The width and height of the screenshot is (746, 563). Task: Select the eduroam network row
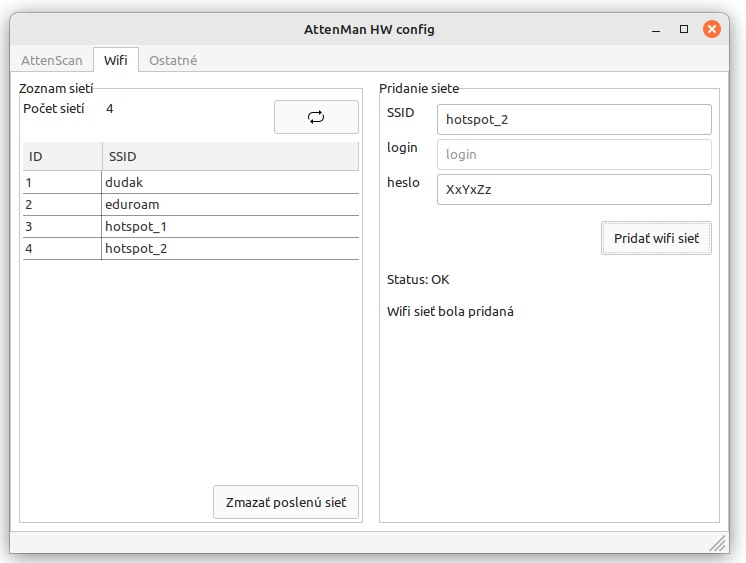[x=191, y=205]
